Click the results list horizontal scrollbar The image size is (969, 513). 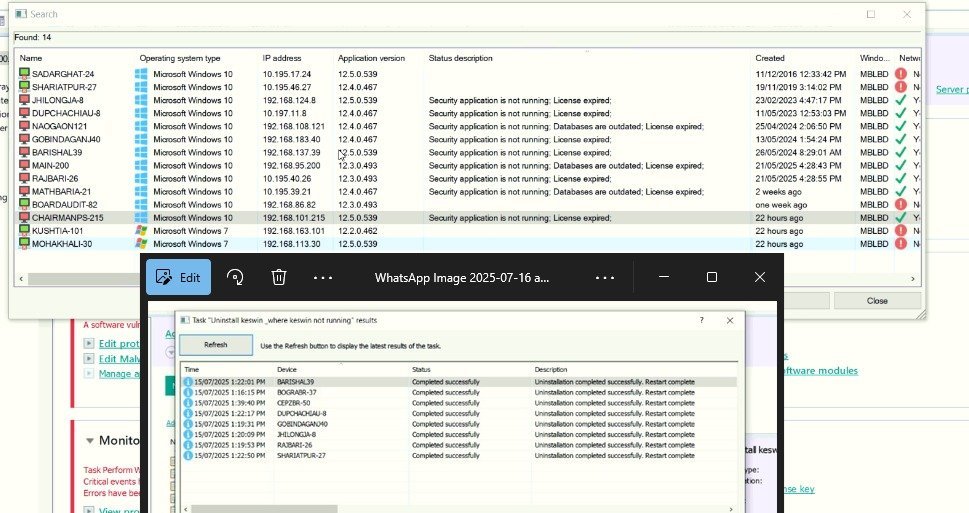[264, 509]
